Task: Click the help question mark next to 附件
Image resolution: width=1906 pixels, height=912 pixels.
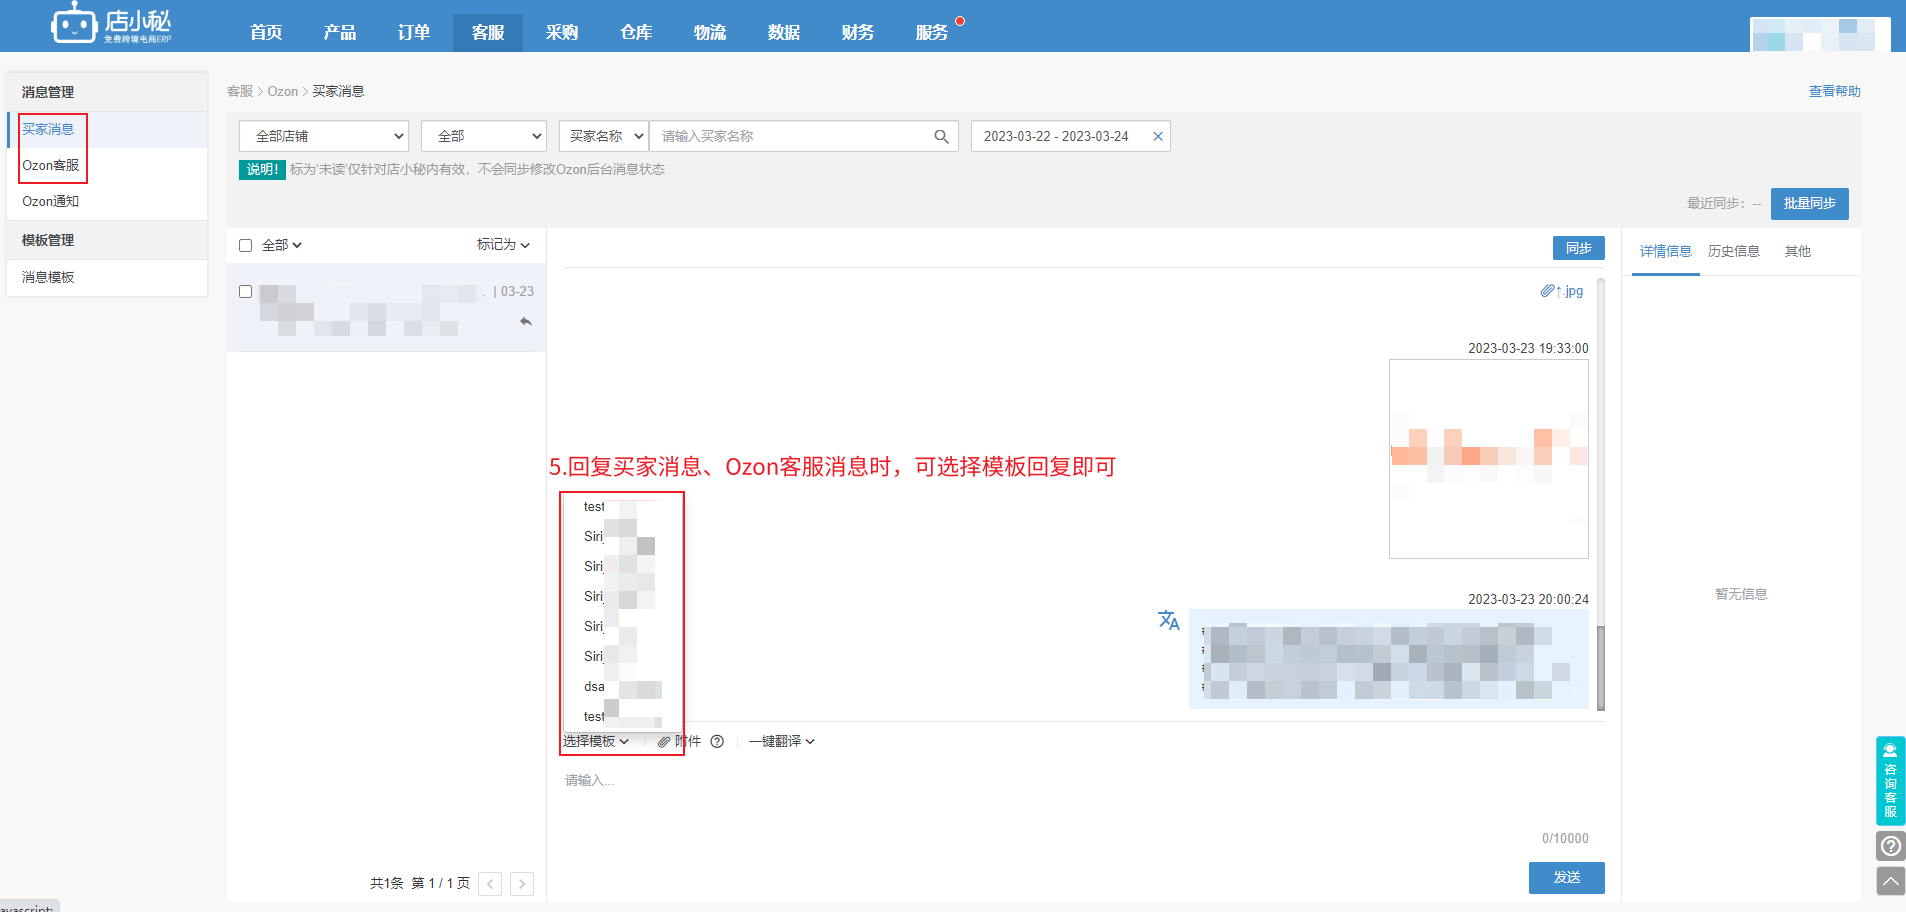Action: point(717,742)
